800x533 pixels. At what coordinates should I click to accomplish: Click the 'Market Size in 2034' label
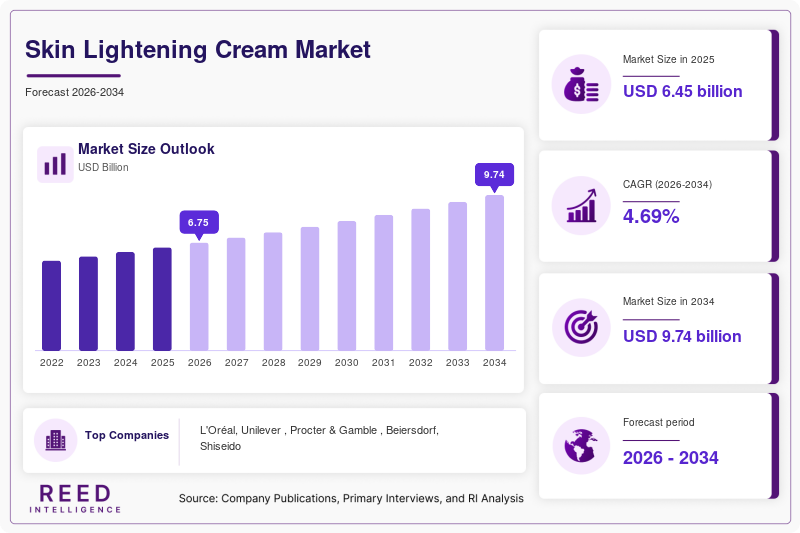click(668, 301)
